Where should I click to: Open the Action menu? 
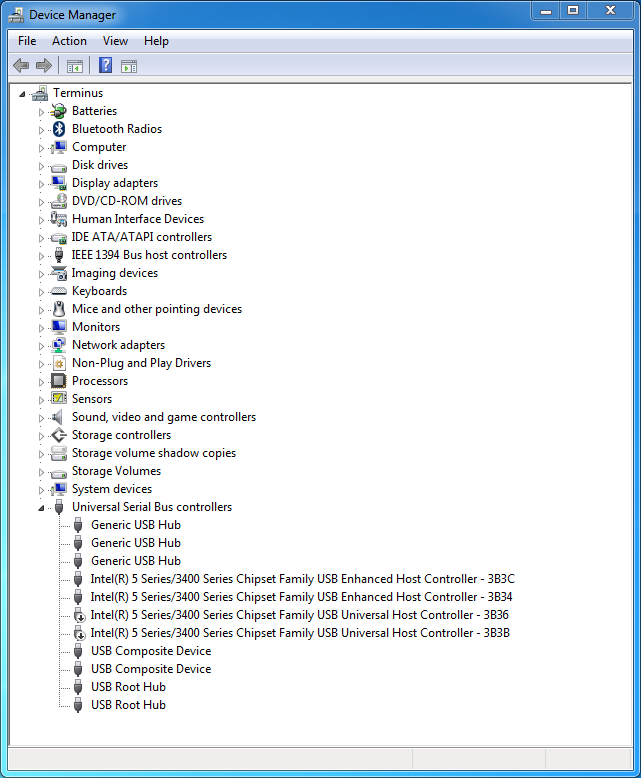69,41
